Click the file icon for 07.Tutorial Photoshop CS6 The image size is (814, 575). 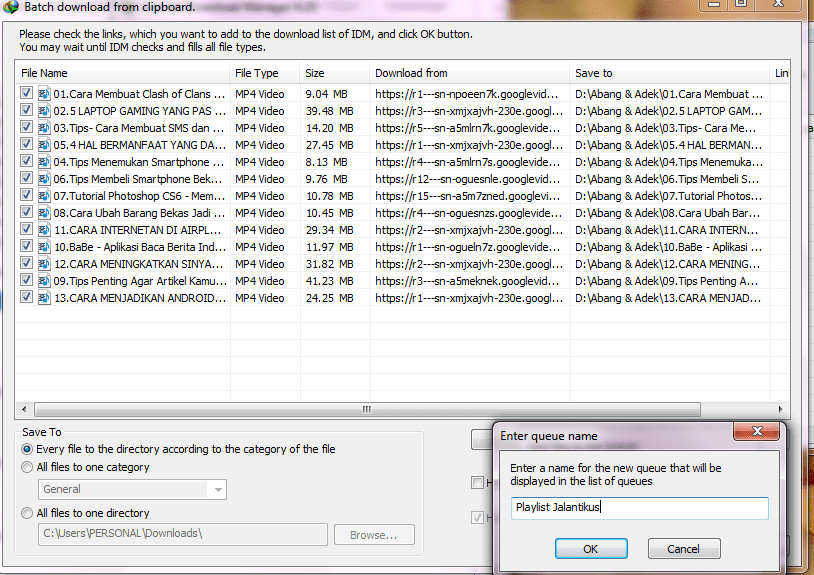44,196
